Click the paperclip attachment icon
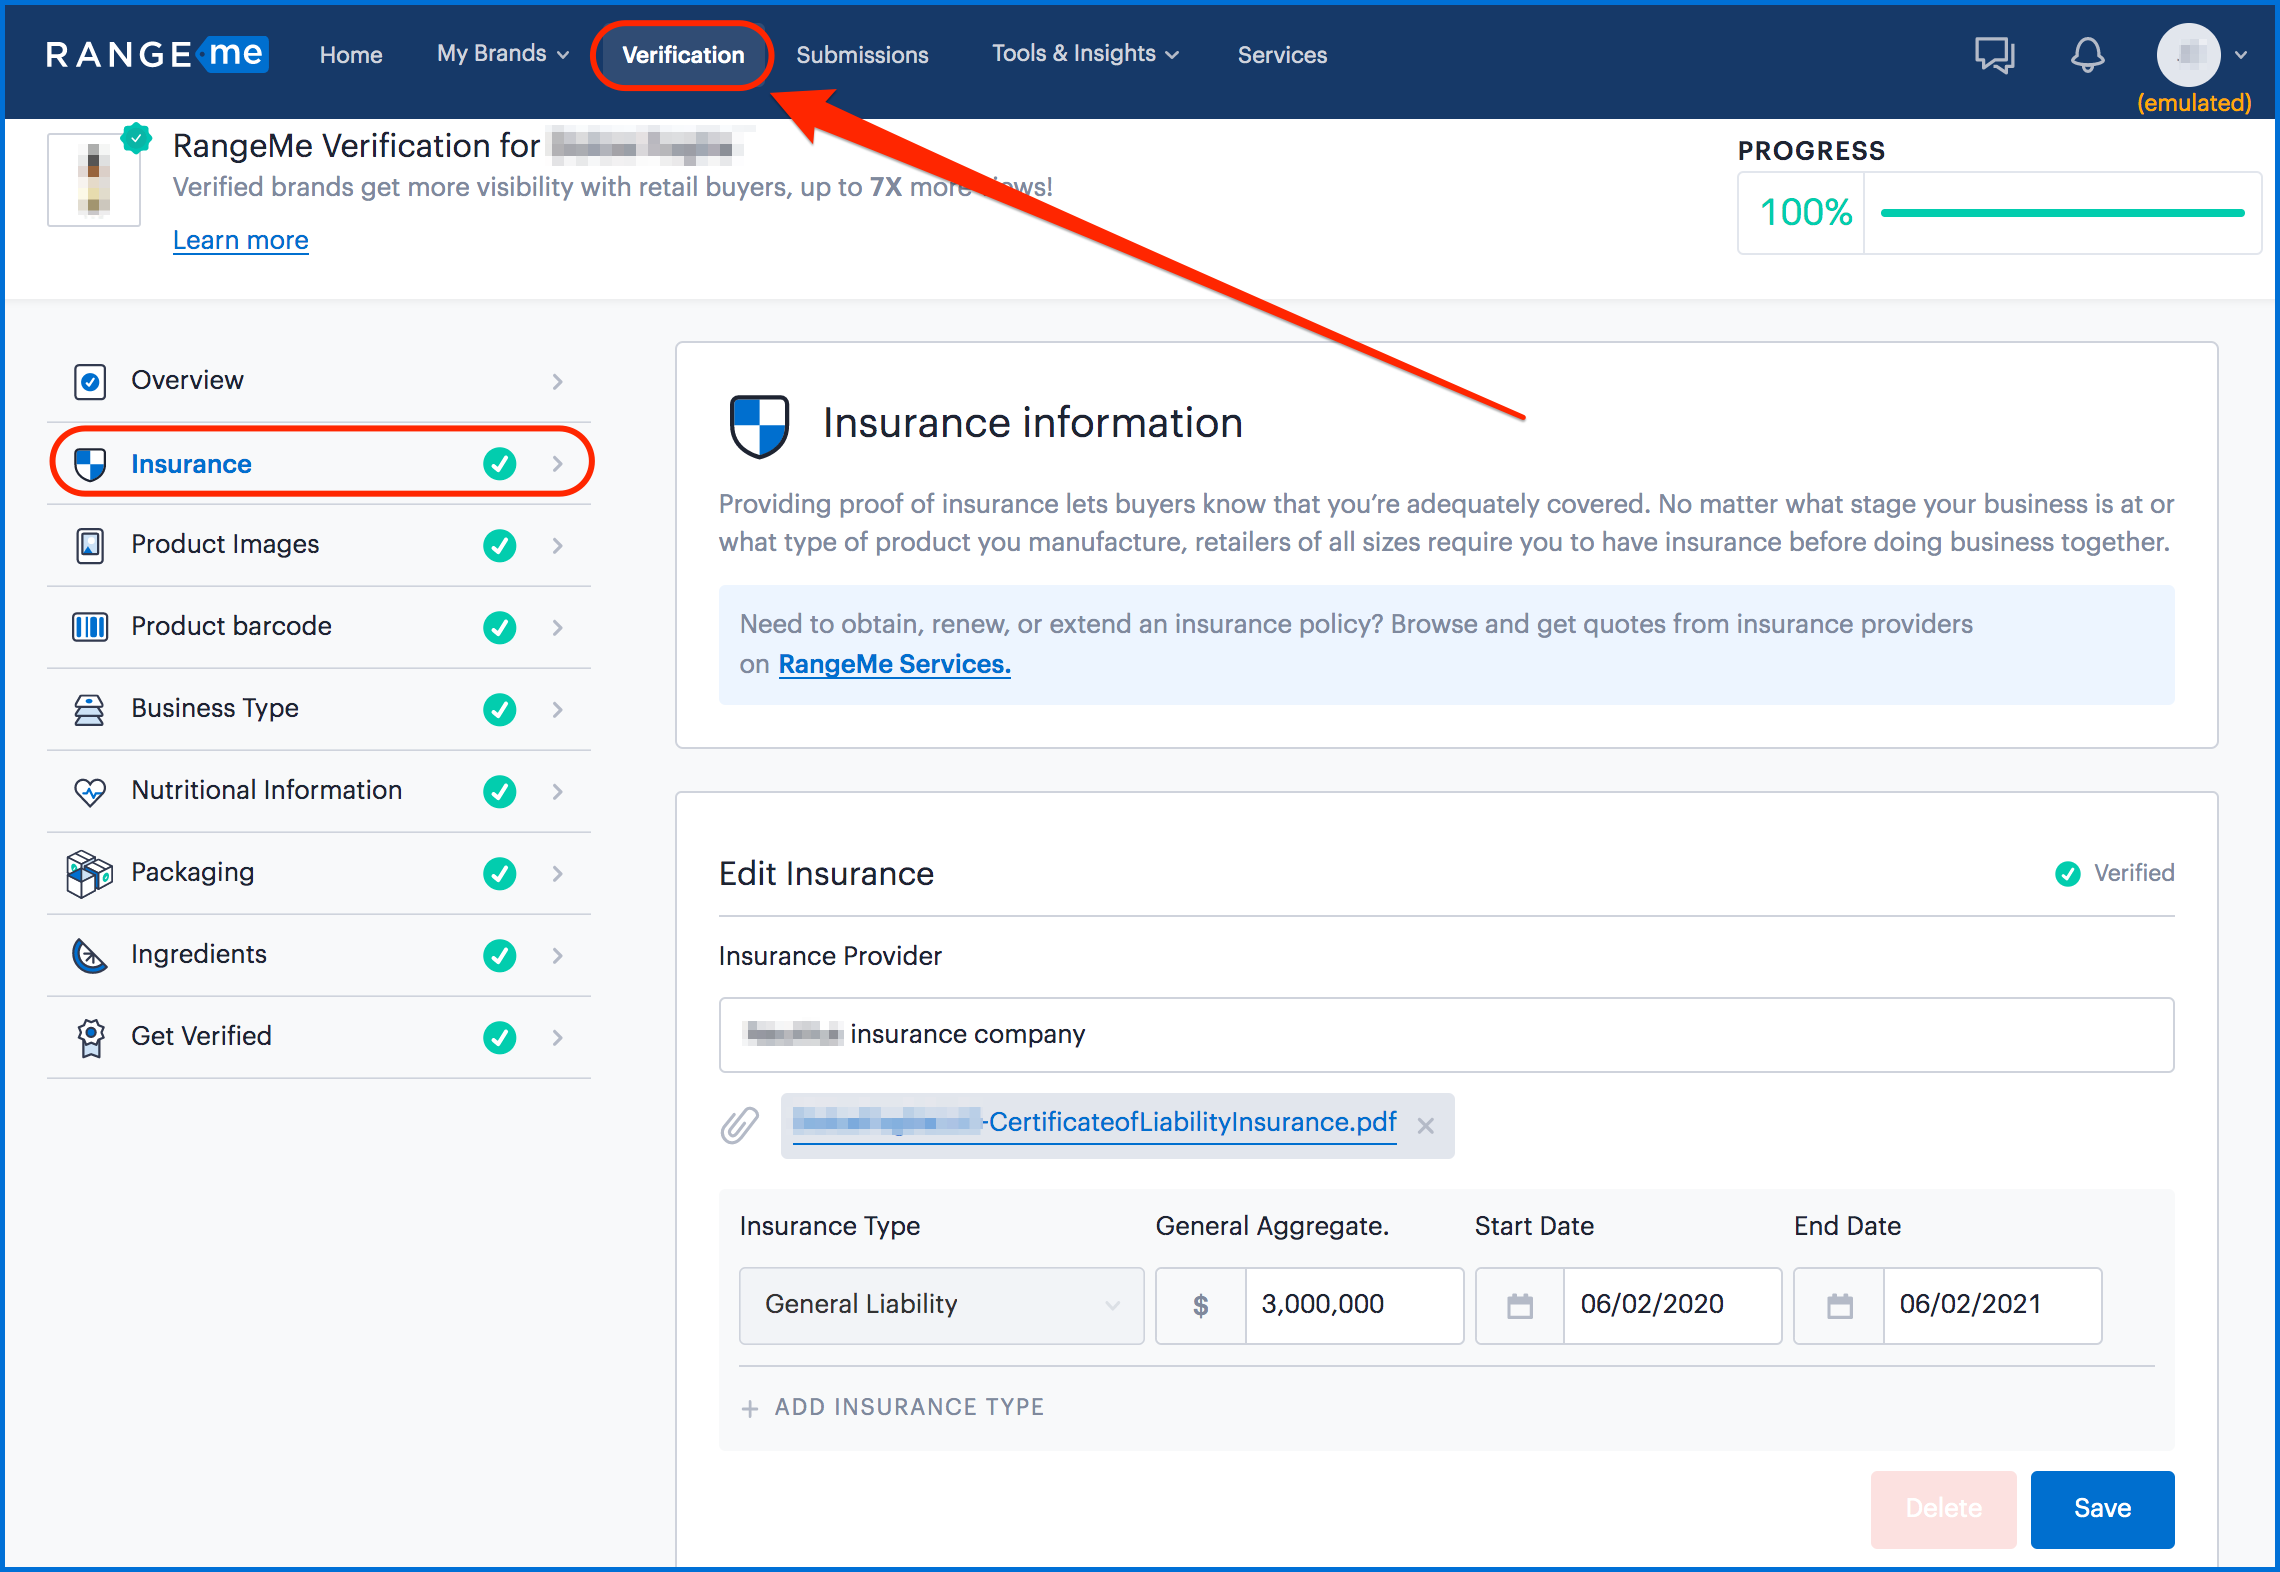Image resolution: width=2280 pixels, height=1572 pixels. click(x=740, y=1125)
